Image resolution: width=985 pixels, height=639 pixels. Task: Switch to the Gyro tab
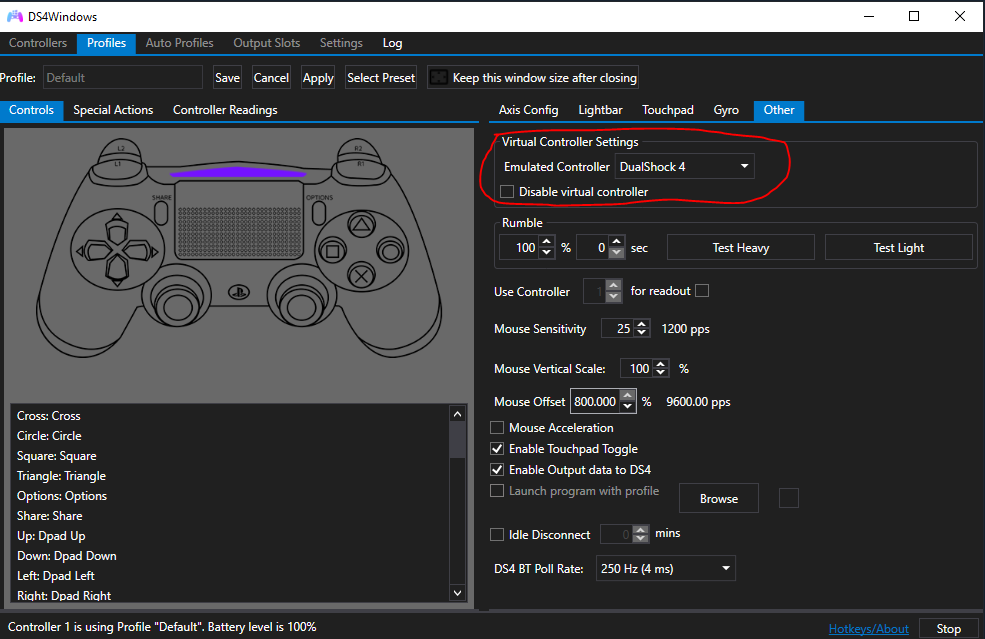[x=726, y=110]
